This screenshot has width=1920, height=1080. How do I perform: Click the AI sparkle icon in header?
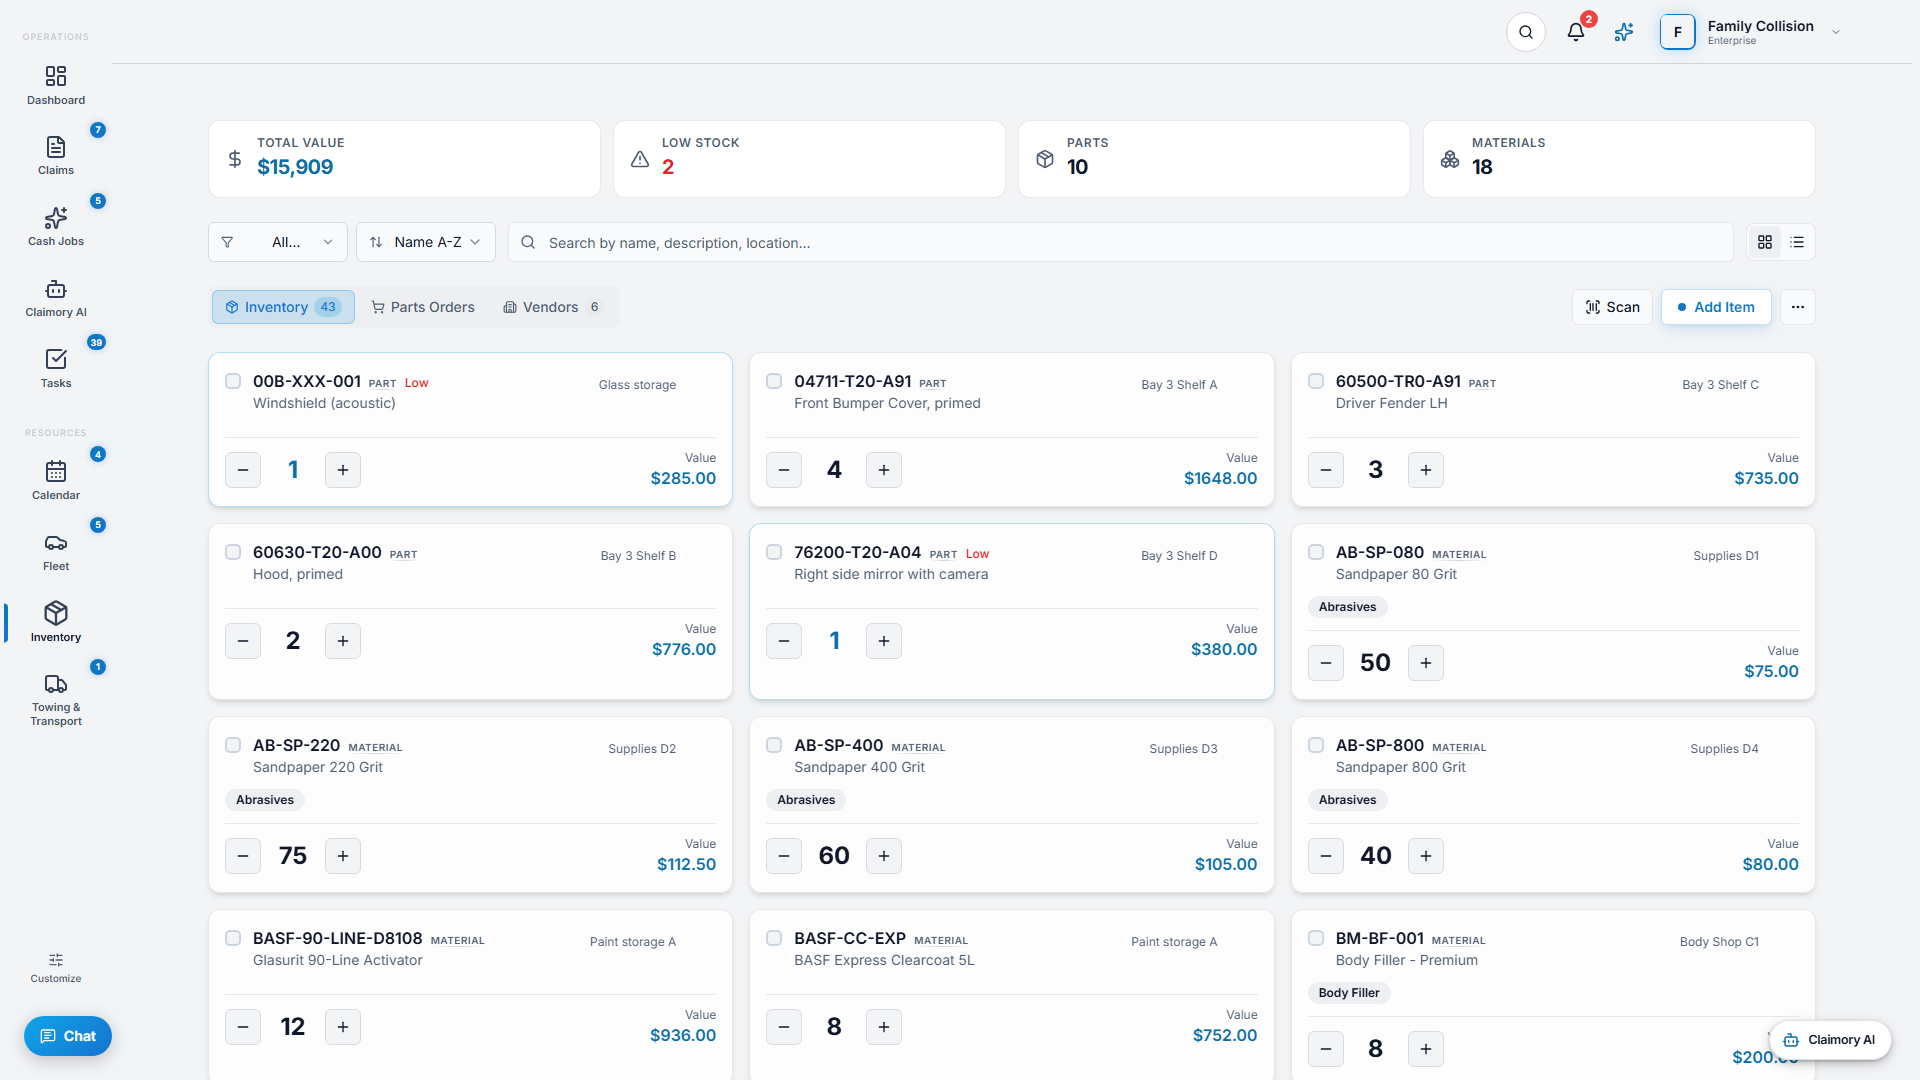pyautogui.click(x=1624, y=32)
